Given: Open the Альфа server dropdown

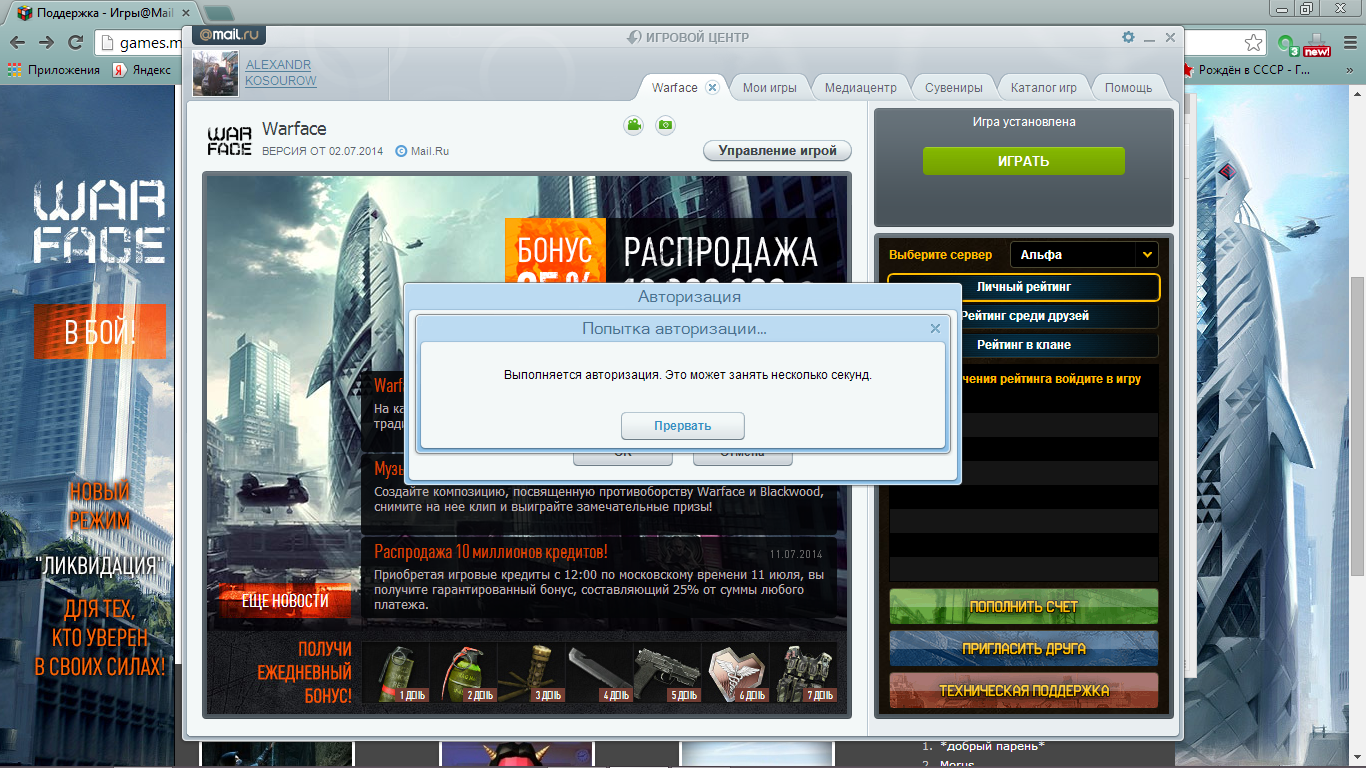Looking at the screenshot, I should [1084, 255].
